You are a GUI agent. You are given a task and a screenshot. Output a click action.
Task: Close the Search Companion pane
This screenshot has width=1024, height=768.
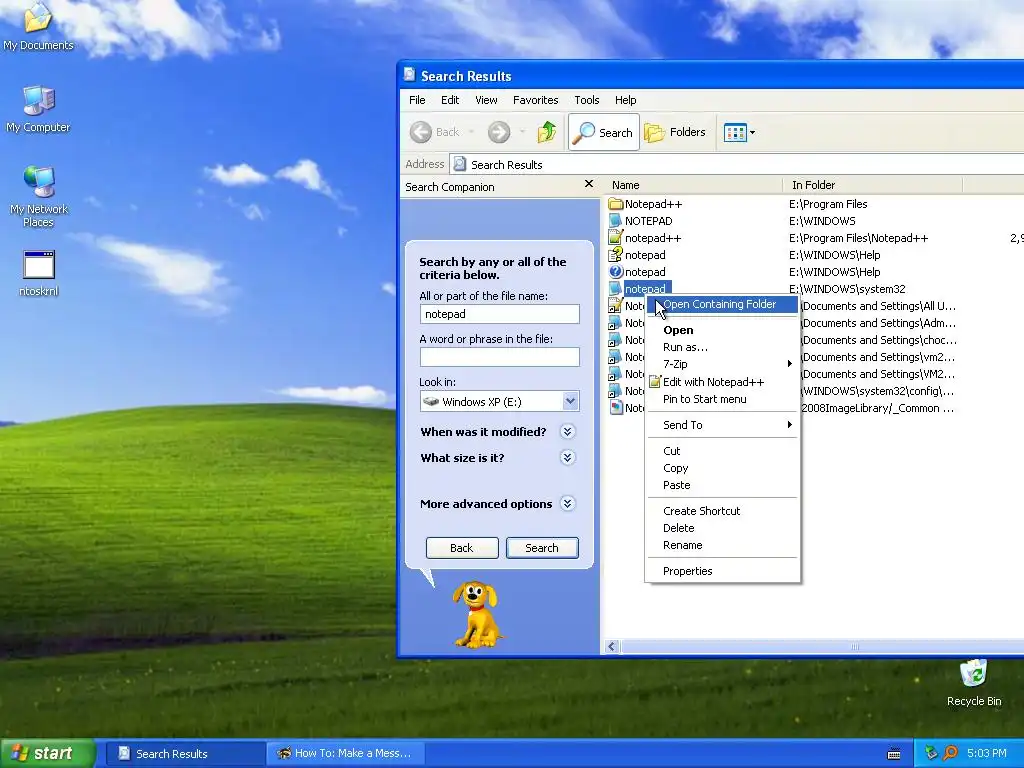pos(588,184)
